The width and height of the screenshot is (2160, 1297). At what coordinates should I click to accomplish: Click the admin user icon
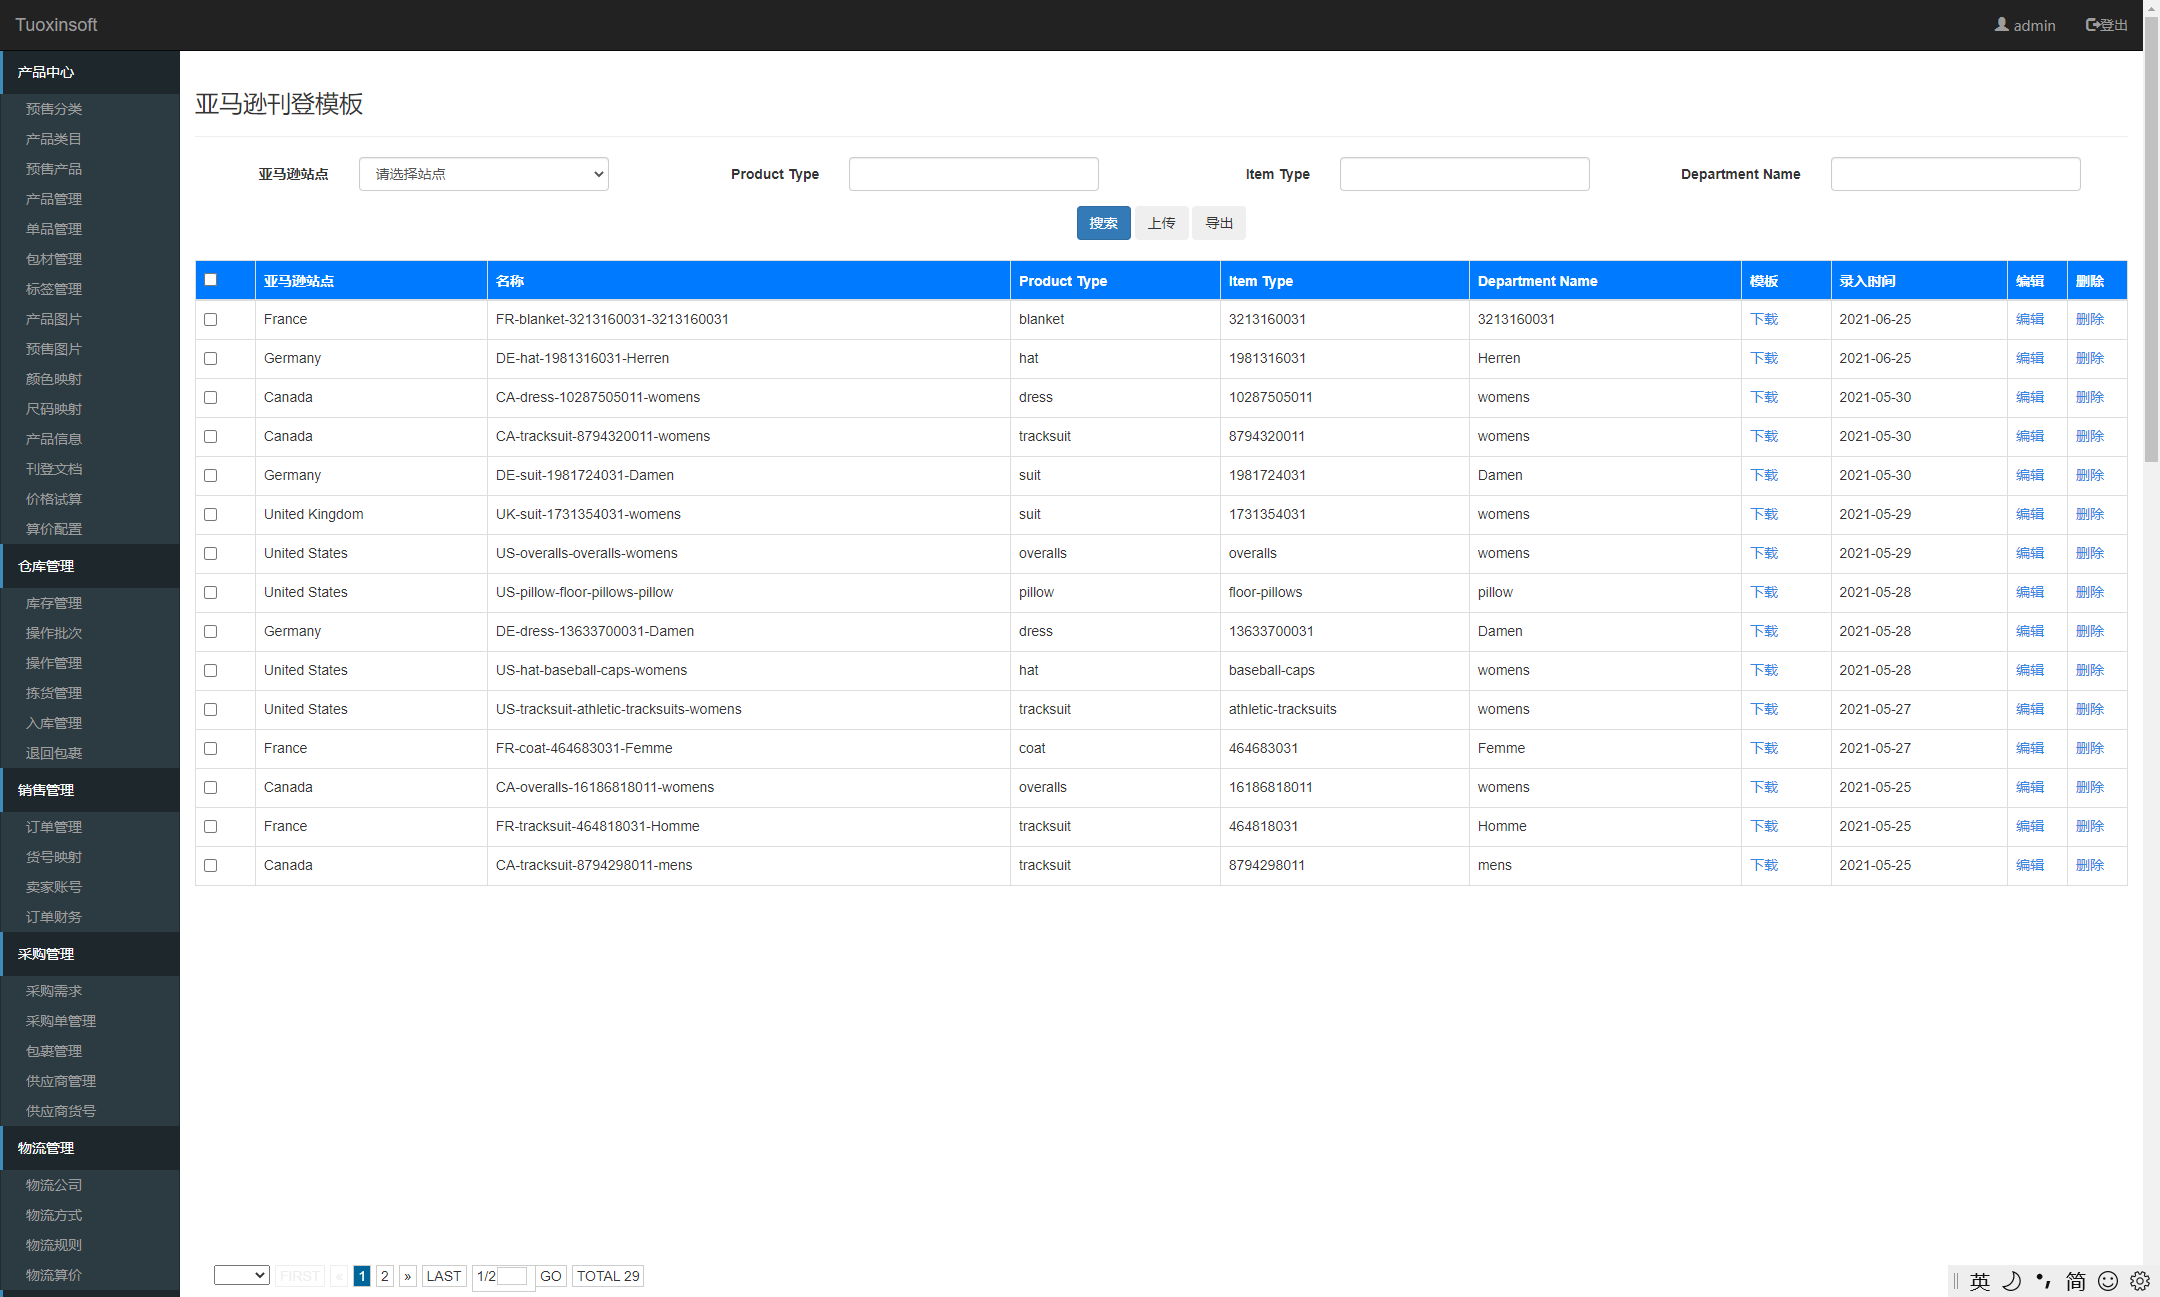(2001, 25)
